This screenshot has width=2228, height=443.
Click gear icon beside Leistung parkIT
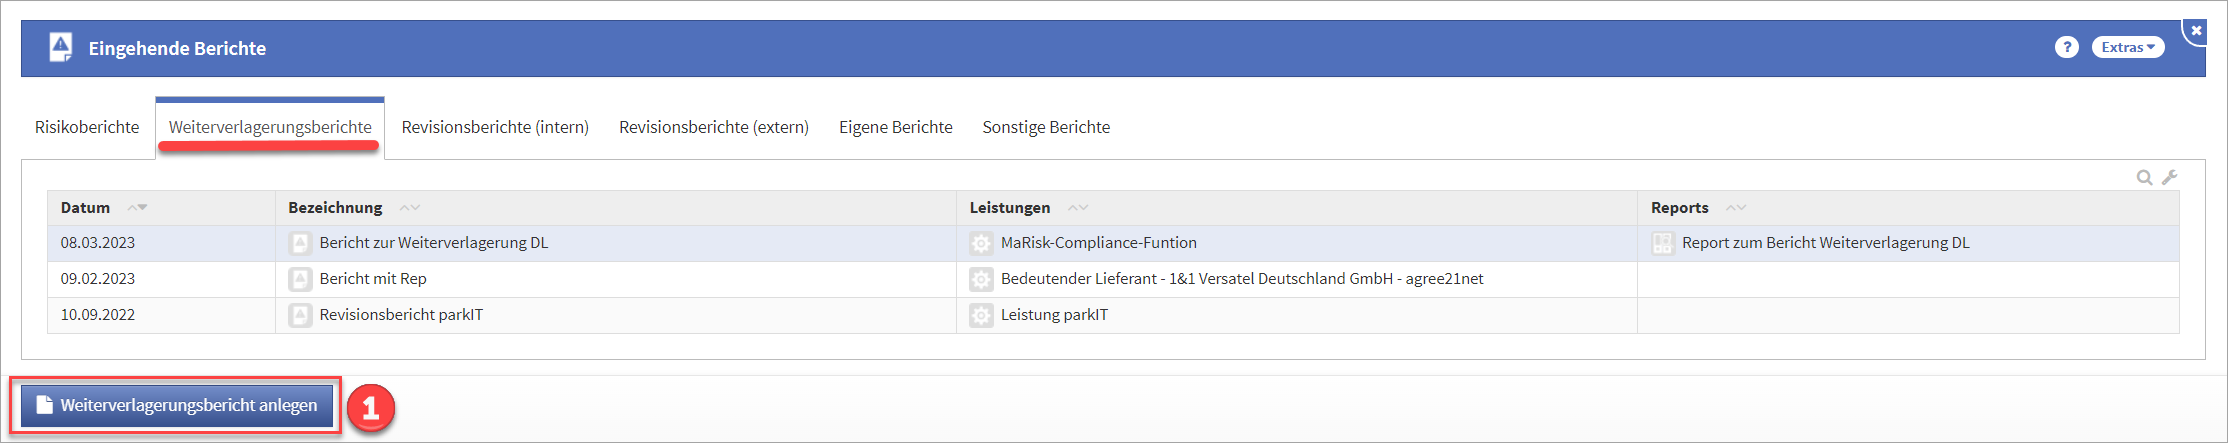click(x=981, y=315)
